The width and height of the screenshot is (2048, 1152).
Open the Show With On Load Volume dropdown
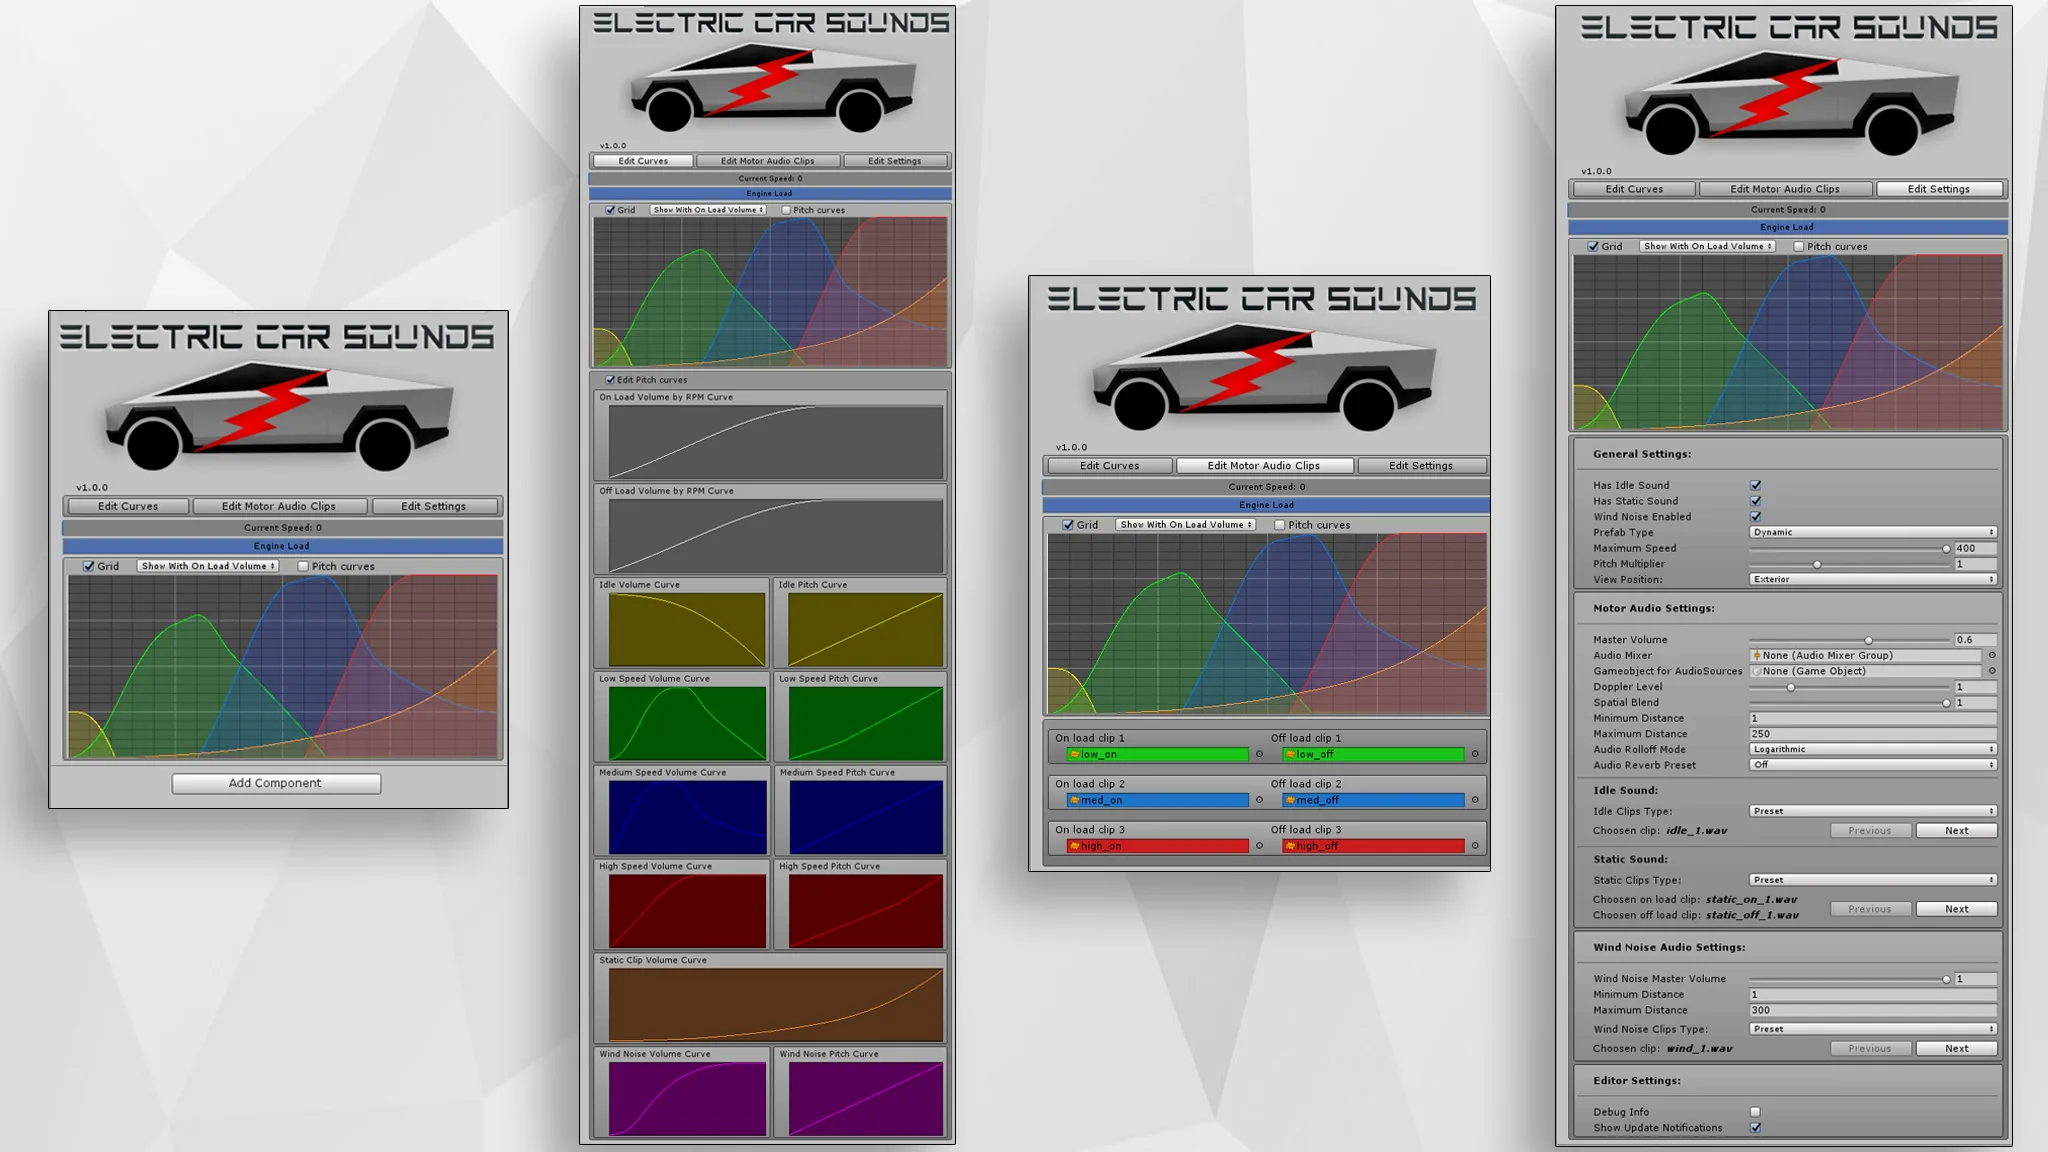point(1186,524)
